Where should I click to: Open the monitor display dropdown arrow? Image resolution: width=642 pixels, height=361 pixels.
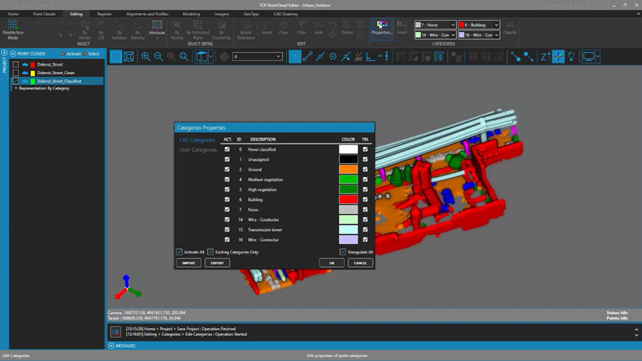(x=598, y=56)
